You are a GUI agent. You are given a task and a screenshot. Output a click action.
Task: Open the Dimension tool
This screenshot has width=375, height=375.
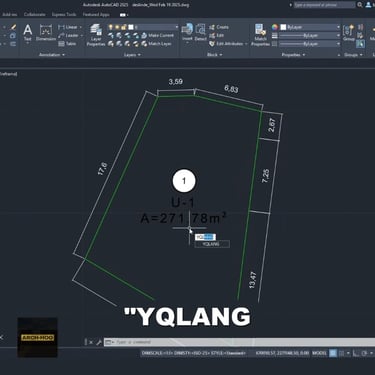46,32
